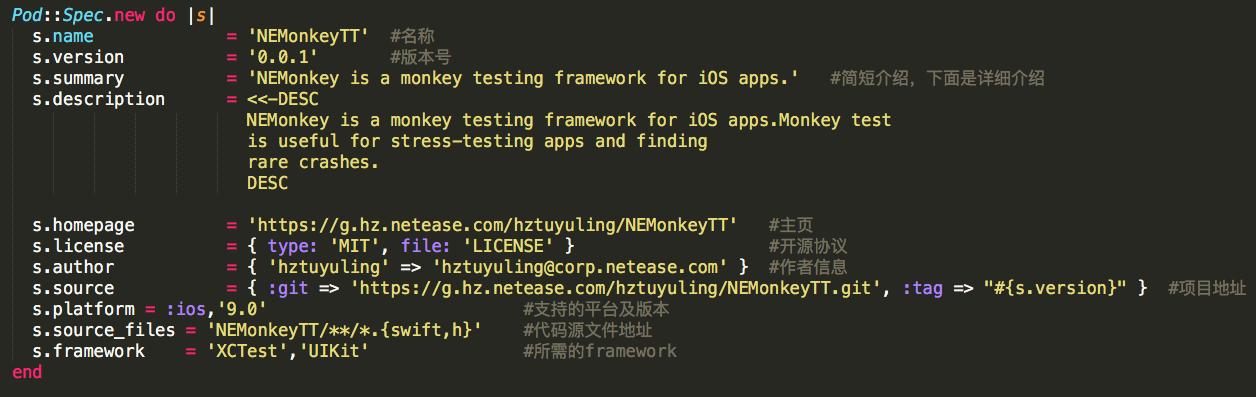Select the s.platform property
The height and width of the screenshot is (397, 1256).
[83, 309]
